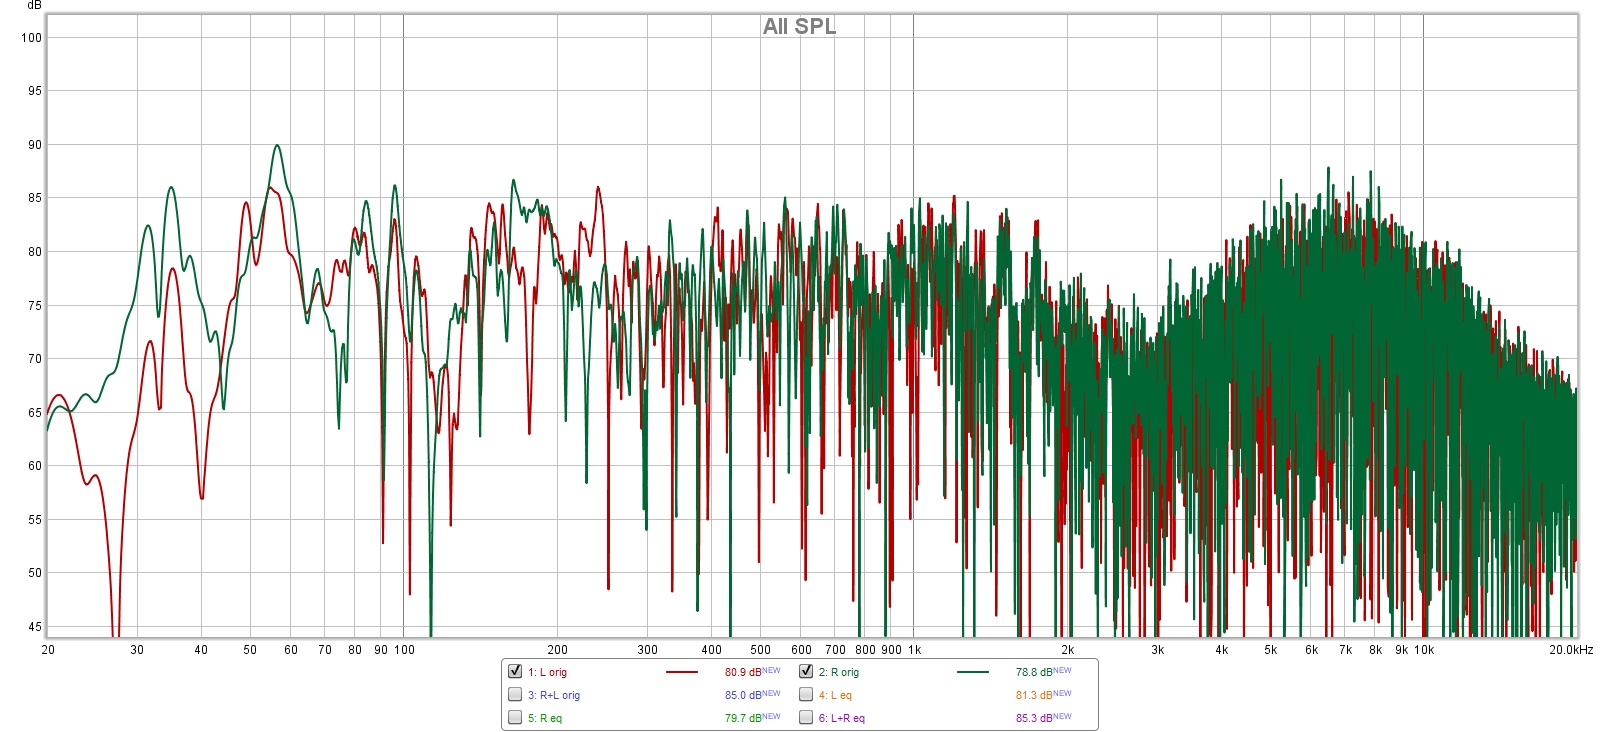Click the 100 dB vertical axis label
The width and height of the screenshot is (1600, 732).
(32, 38)
